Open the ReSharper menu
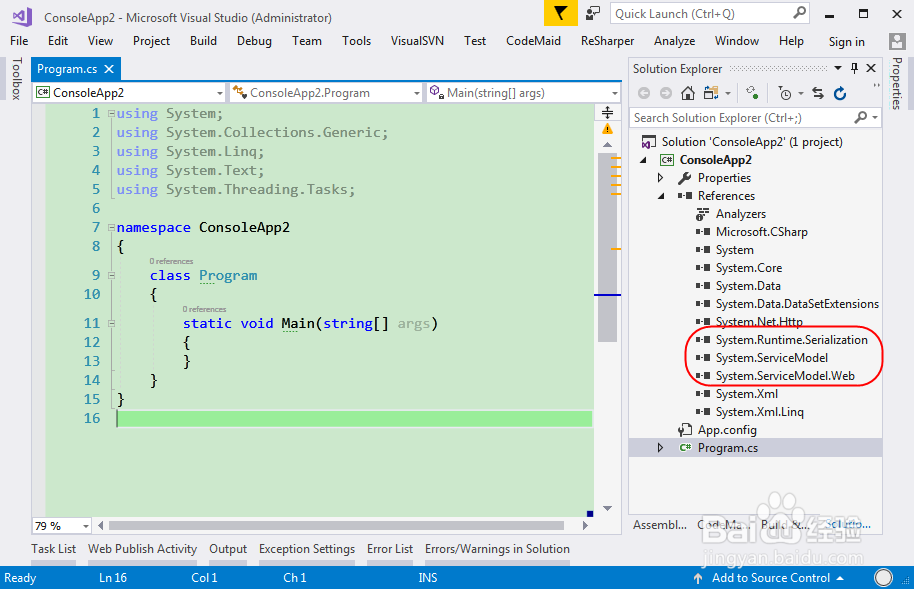The image size is (914, 589). (607, 41)
